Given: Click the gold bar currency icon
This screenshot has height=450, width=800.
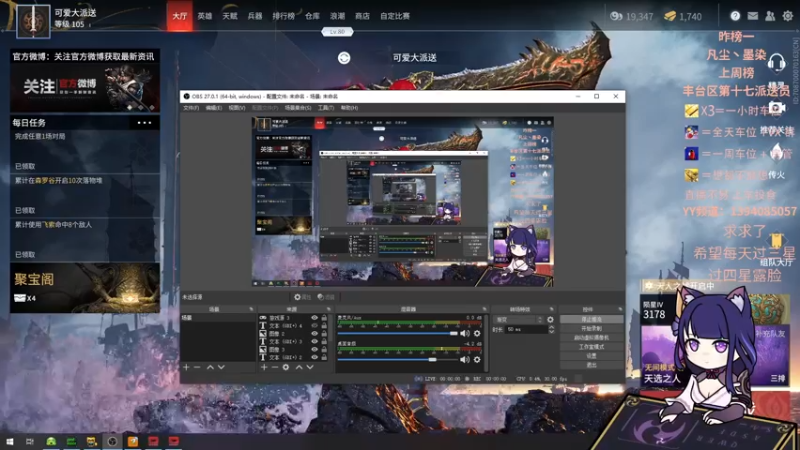Looking at the screenshot, I should click(670, 16).
